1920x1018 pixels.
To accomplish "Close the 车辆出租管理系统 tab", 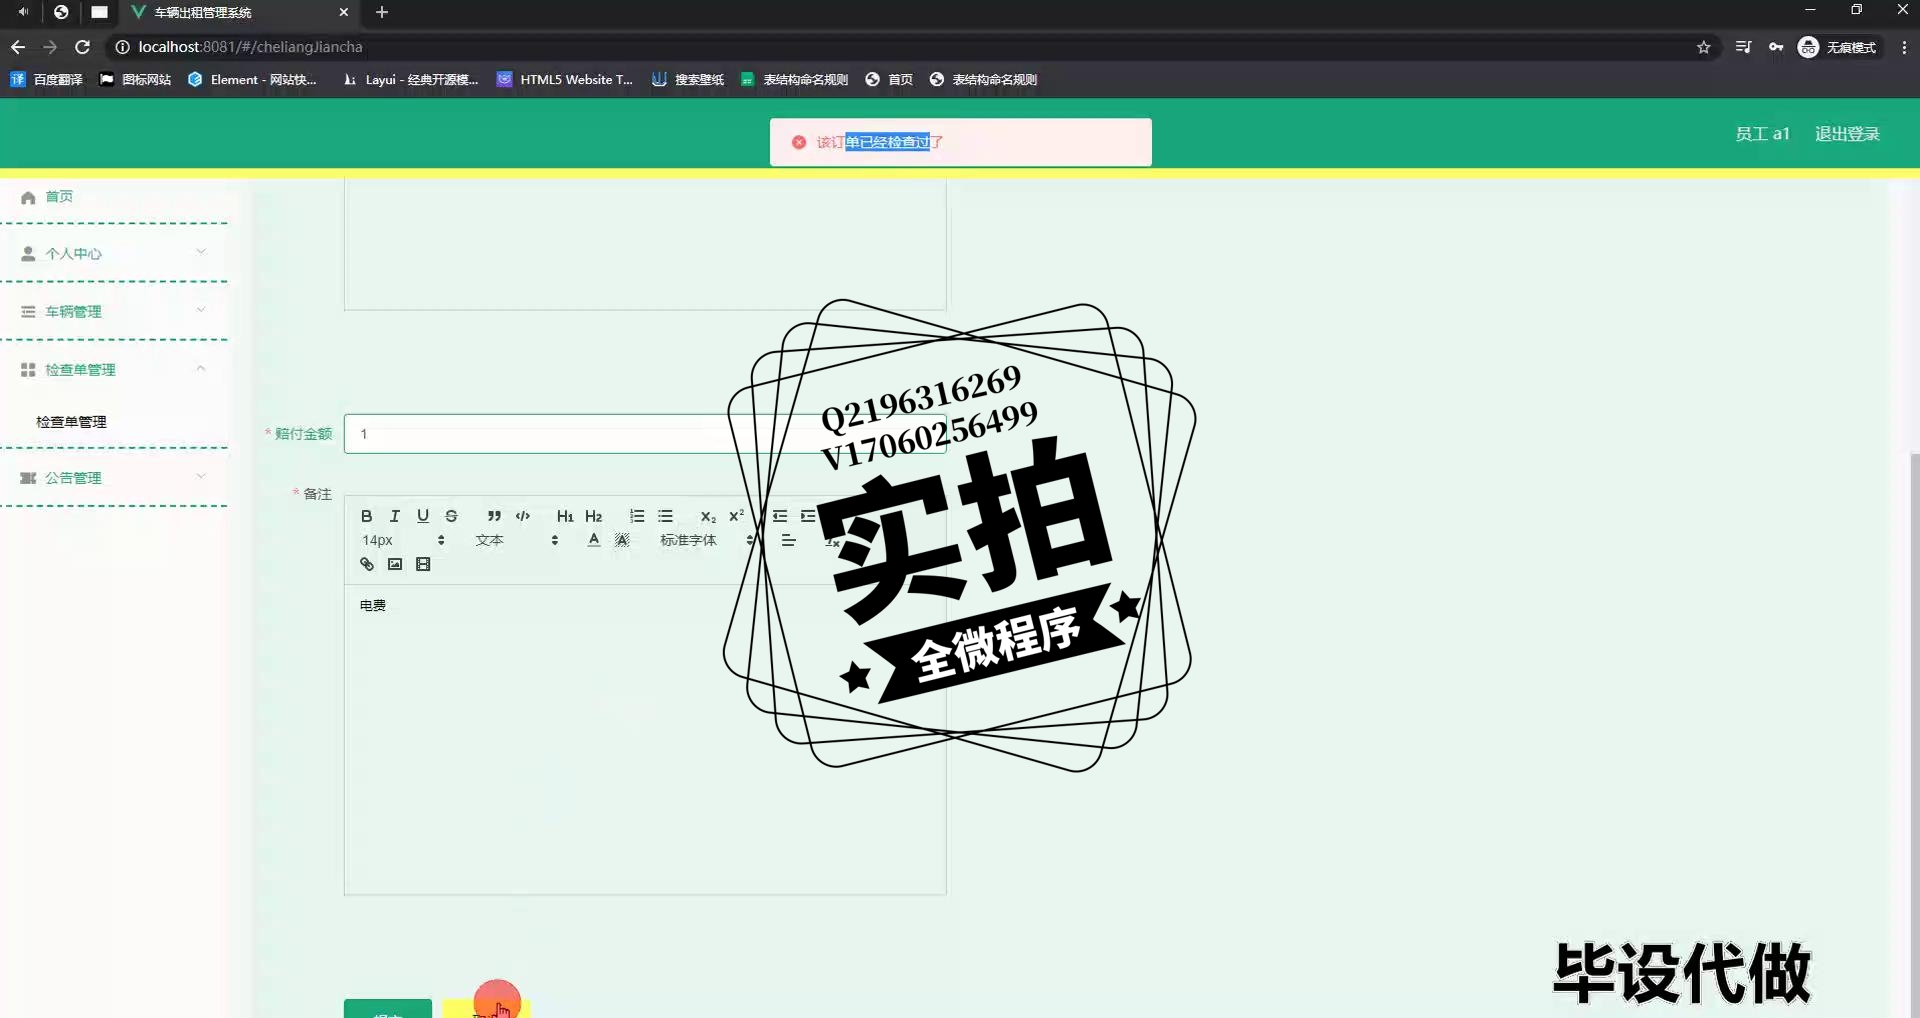I will [x=344, y=12].
